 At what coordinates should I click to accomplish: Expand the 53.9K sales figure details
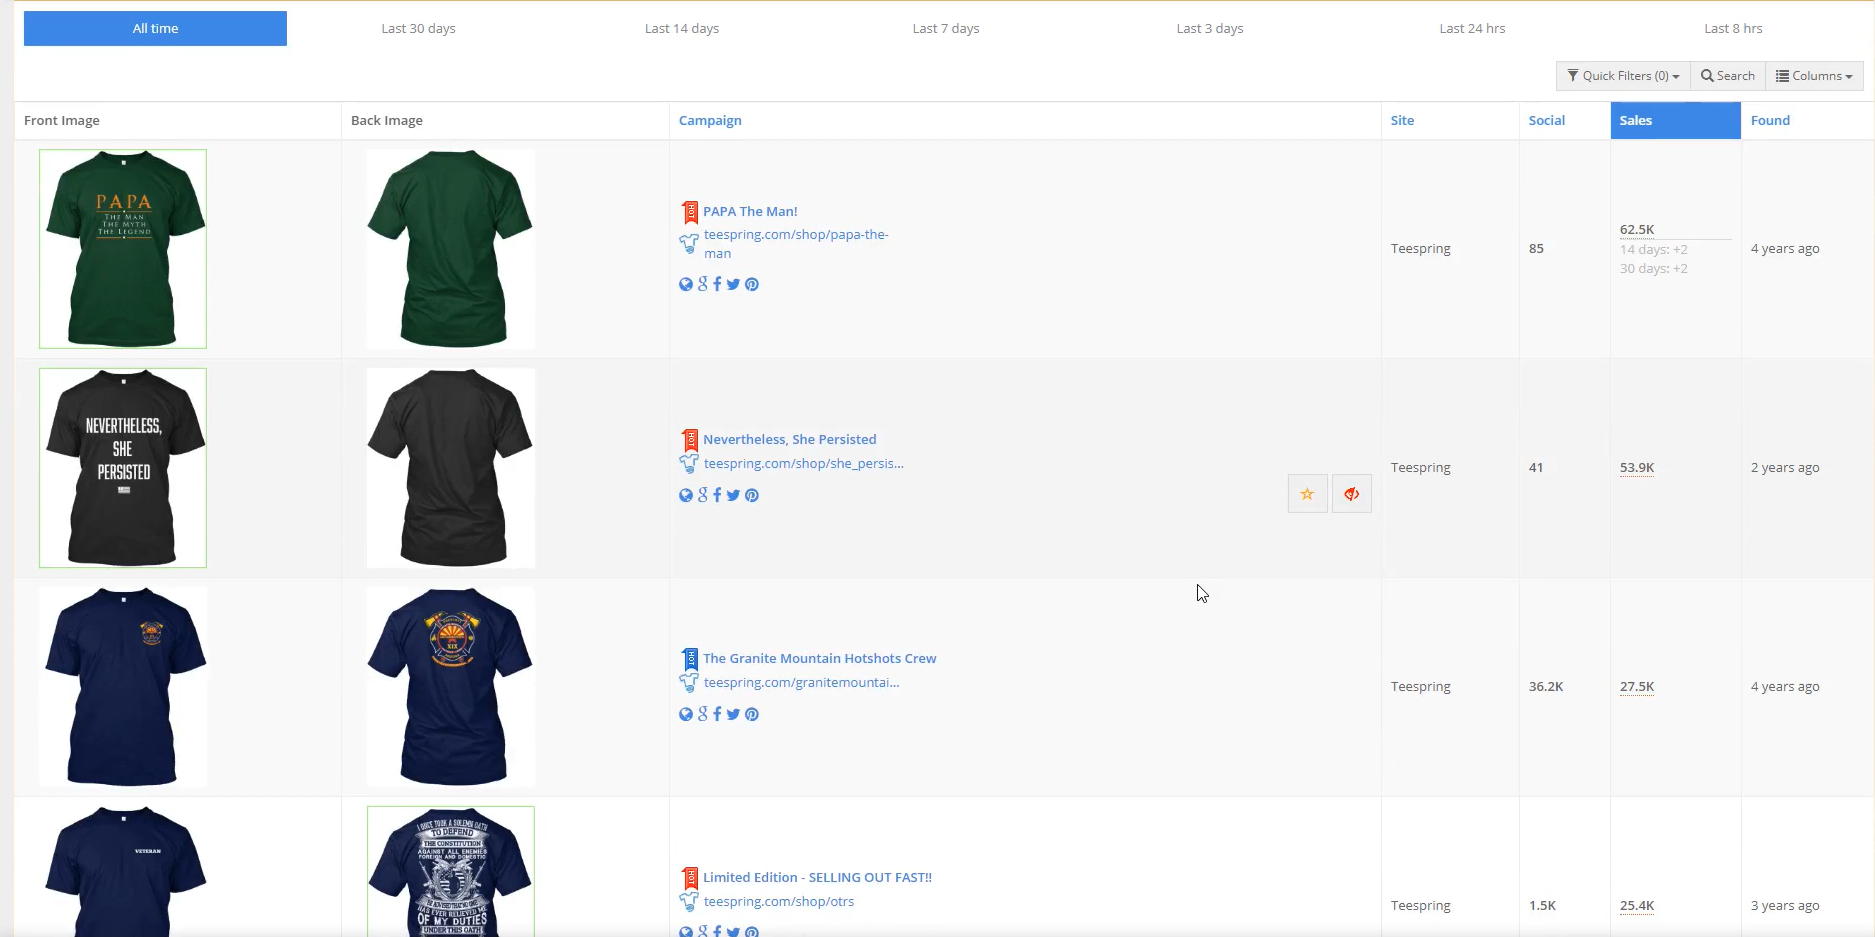[x=1636, y=467]
